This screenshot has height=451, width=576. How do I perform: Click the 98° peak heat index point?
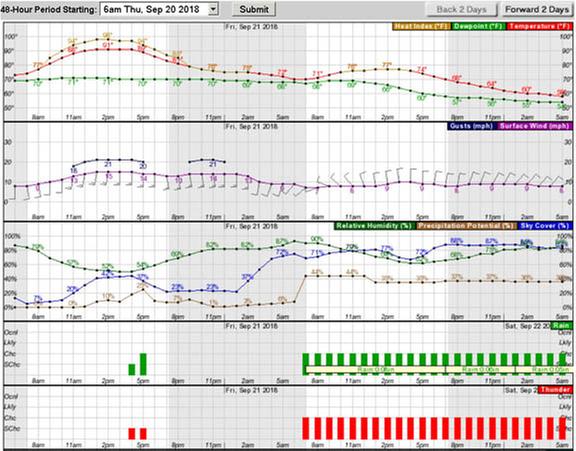click(x=108, y=39)
